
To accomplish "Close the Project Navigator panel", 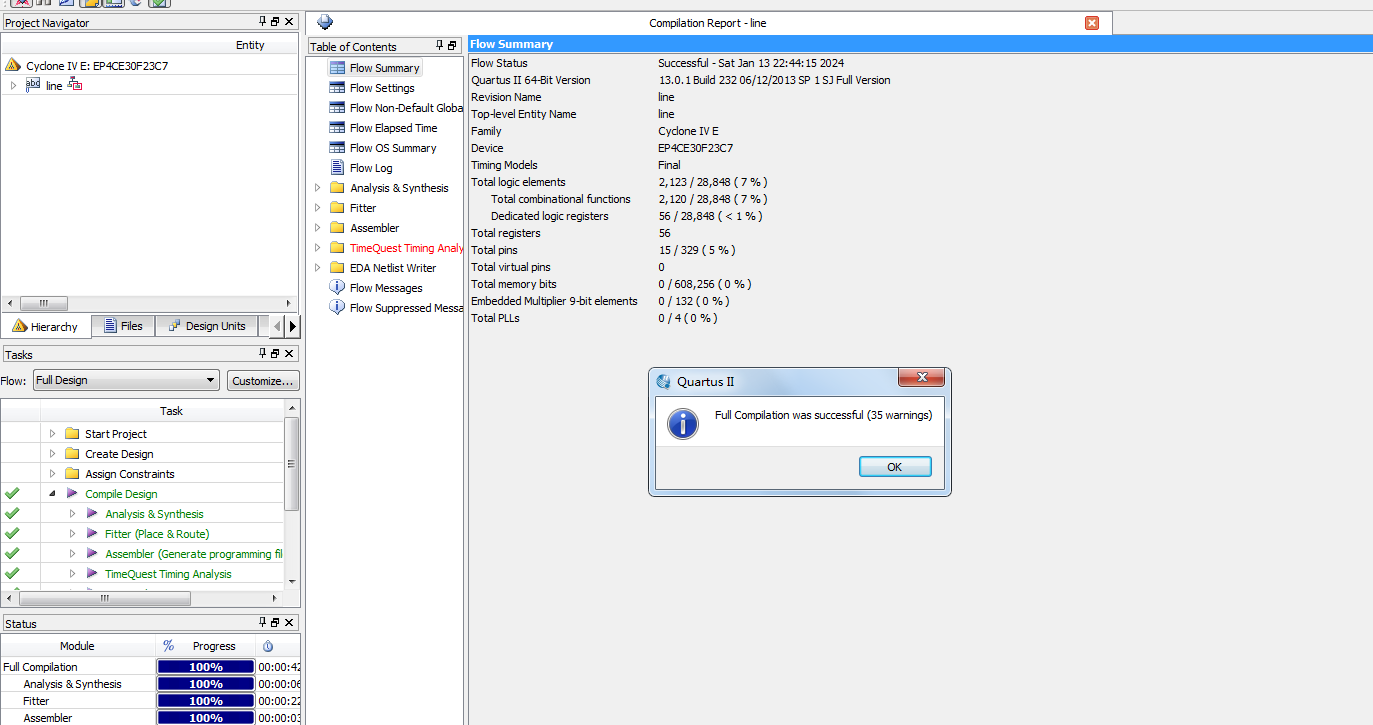I will (290, 21).
